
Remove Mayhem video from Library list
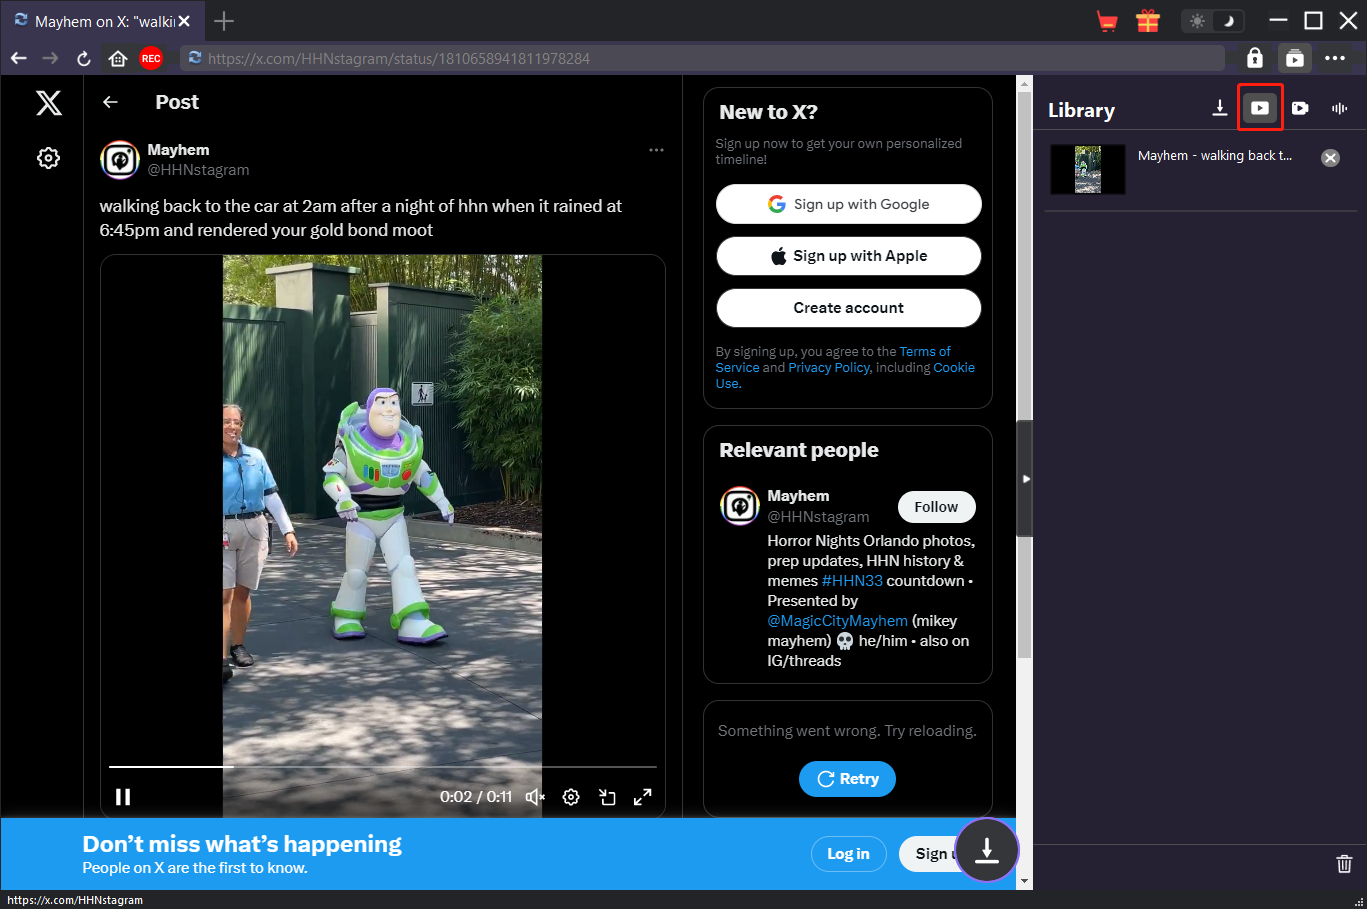1330,158
